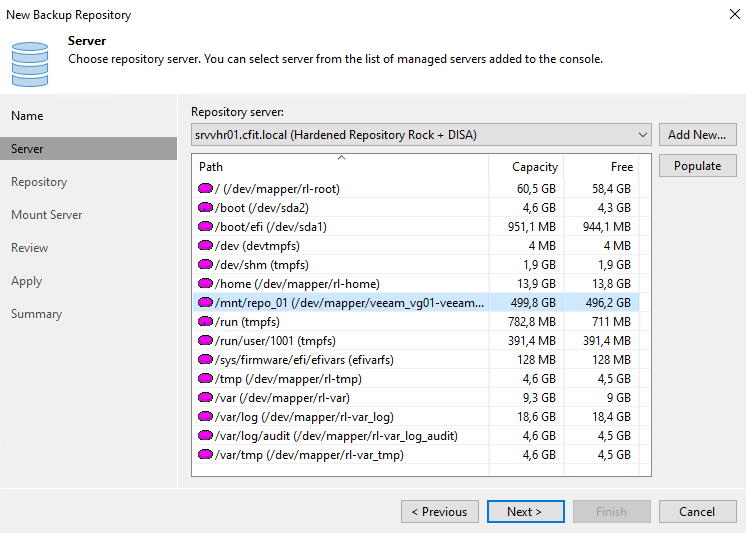Image resolution: width=746 pixels, height=533 pixels.
Task: Open the Repository server dropdown
Action: 642,135
